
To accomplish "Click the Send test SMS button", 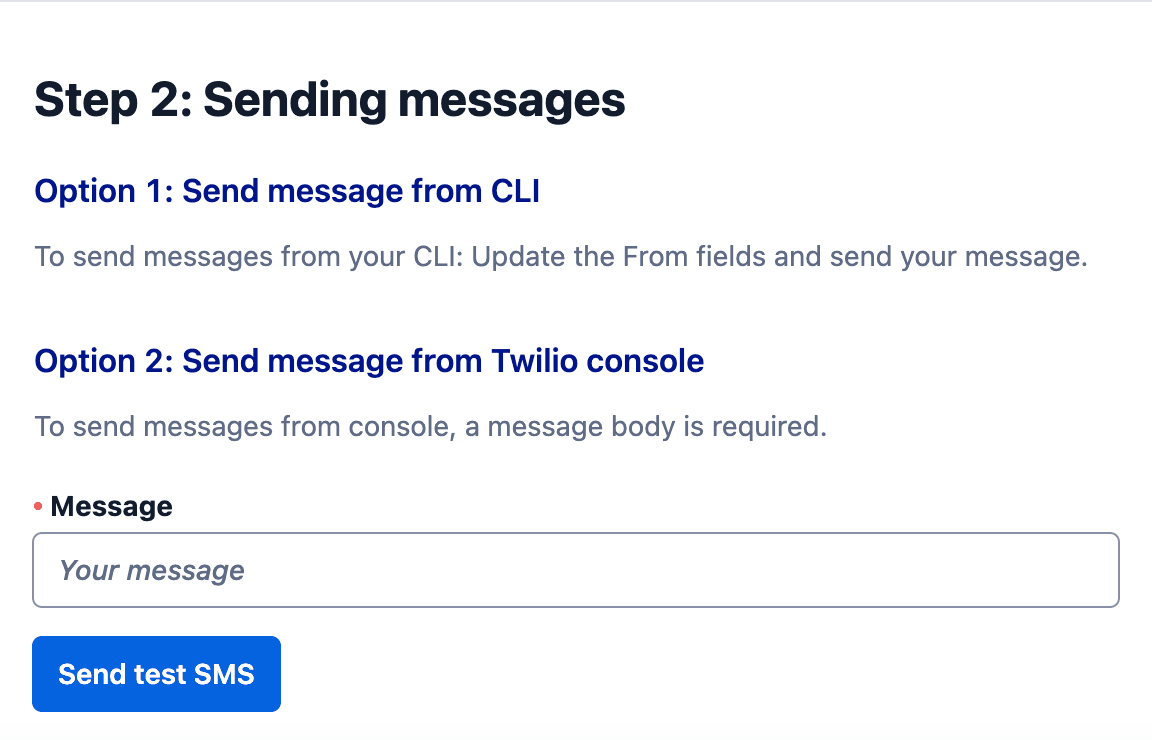I will (156, 674).
